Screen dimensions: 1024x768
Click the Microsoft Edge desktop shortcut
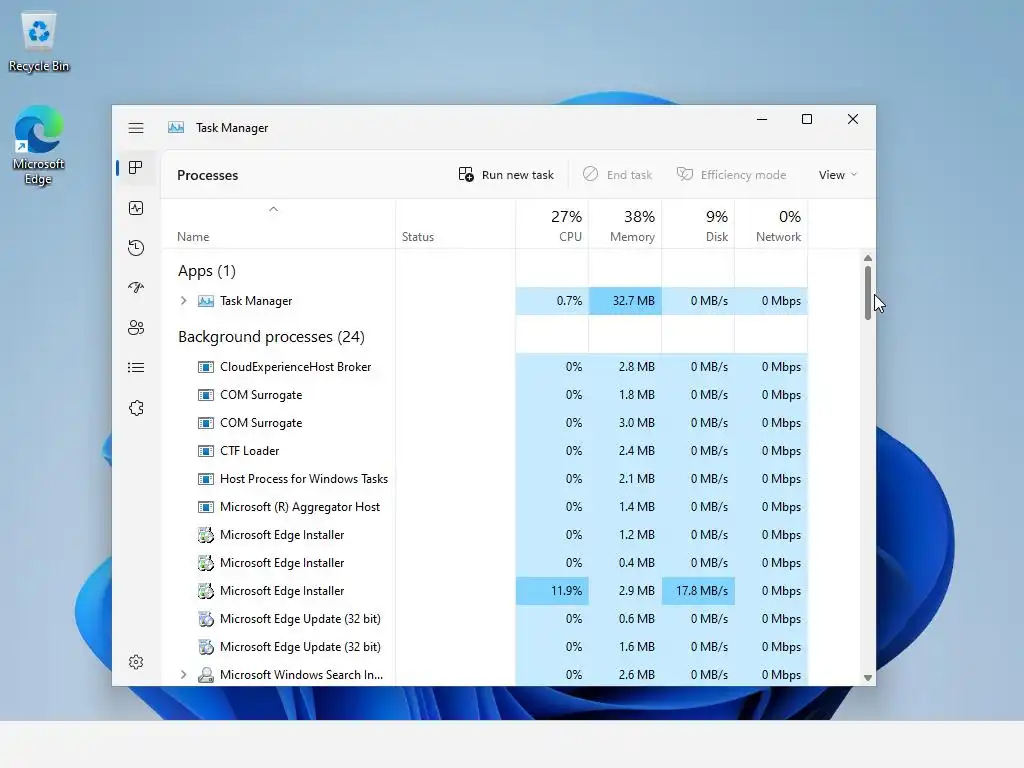[39, 146]
